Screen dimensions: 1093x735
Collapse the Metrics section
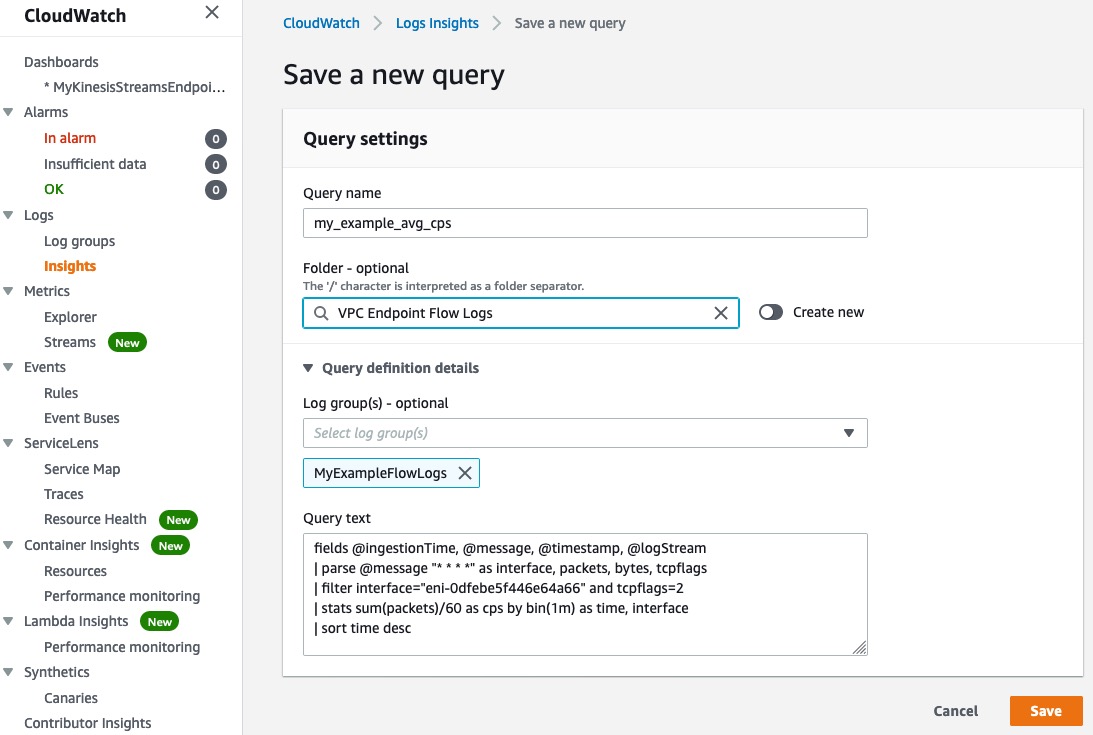tap(8, 291)
